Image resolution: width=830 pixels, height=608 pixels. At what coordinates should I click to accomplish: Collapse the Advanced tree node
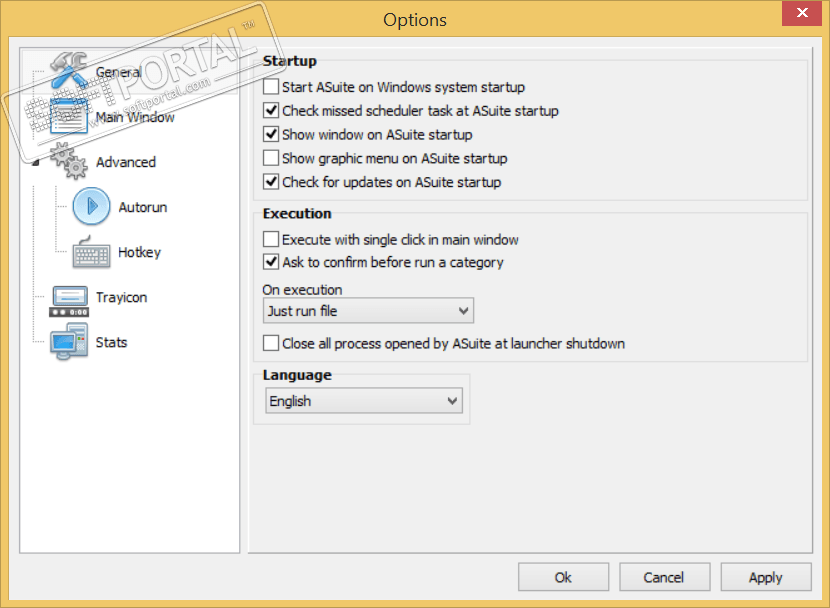[x=37, y=161]
